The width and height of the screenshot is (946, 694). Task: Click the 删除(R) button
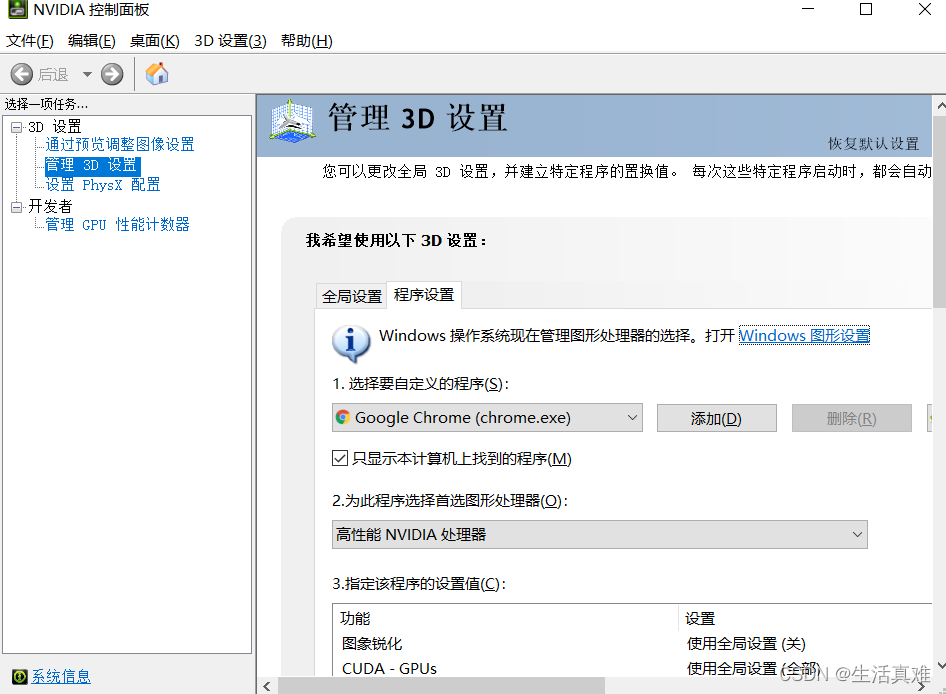(851, 418)
